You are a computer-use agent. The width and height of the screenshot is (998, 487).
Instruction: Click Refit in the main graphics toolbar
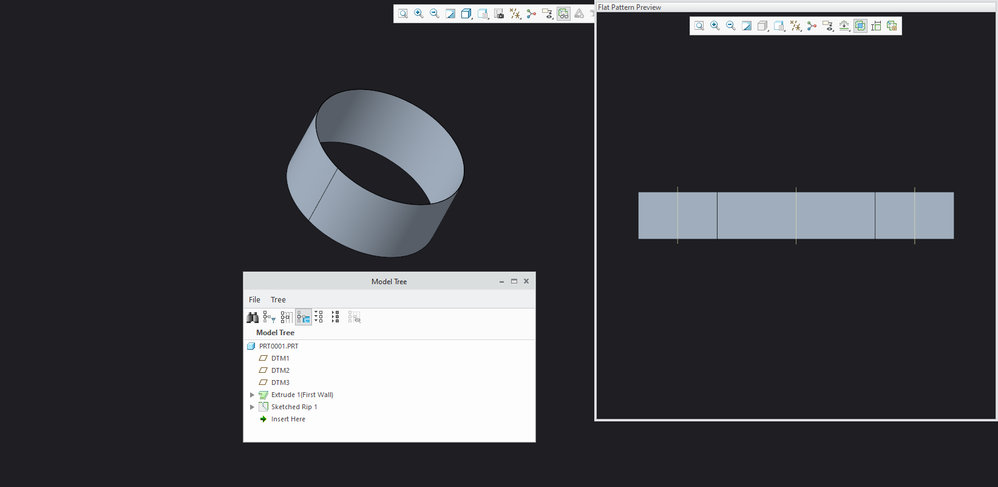coord(403,14)
